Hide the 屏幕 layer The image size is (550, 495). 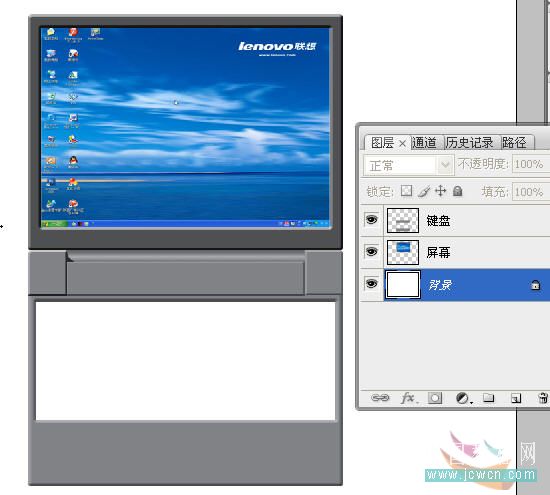click(x=372, y=252)
